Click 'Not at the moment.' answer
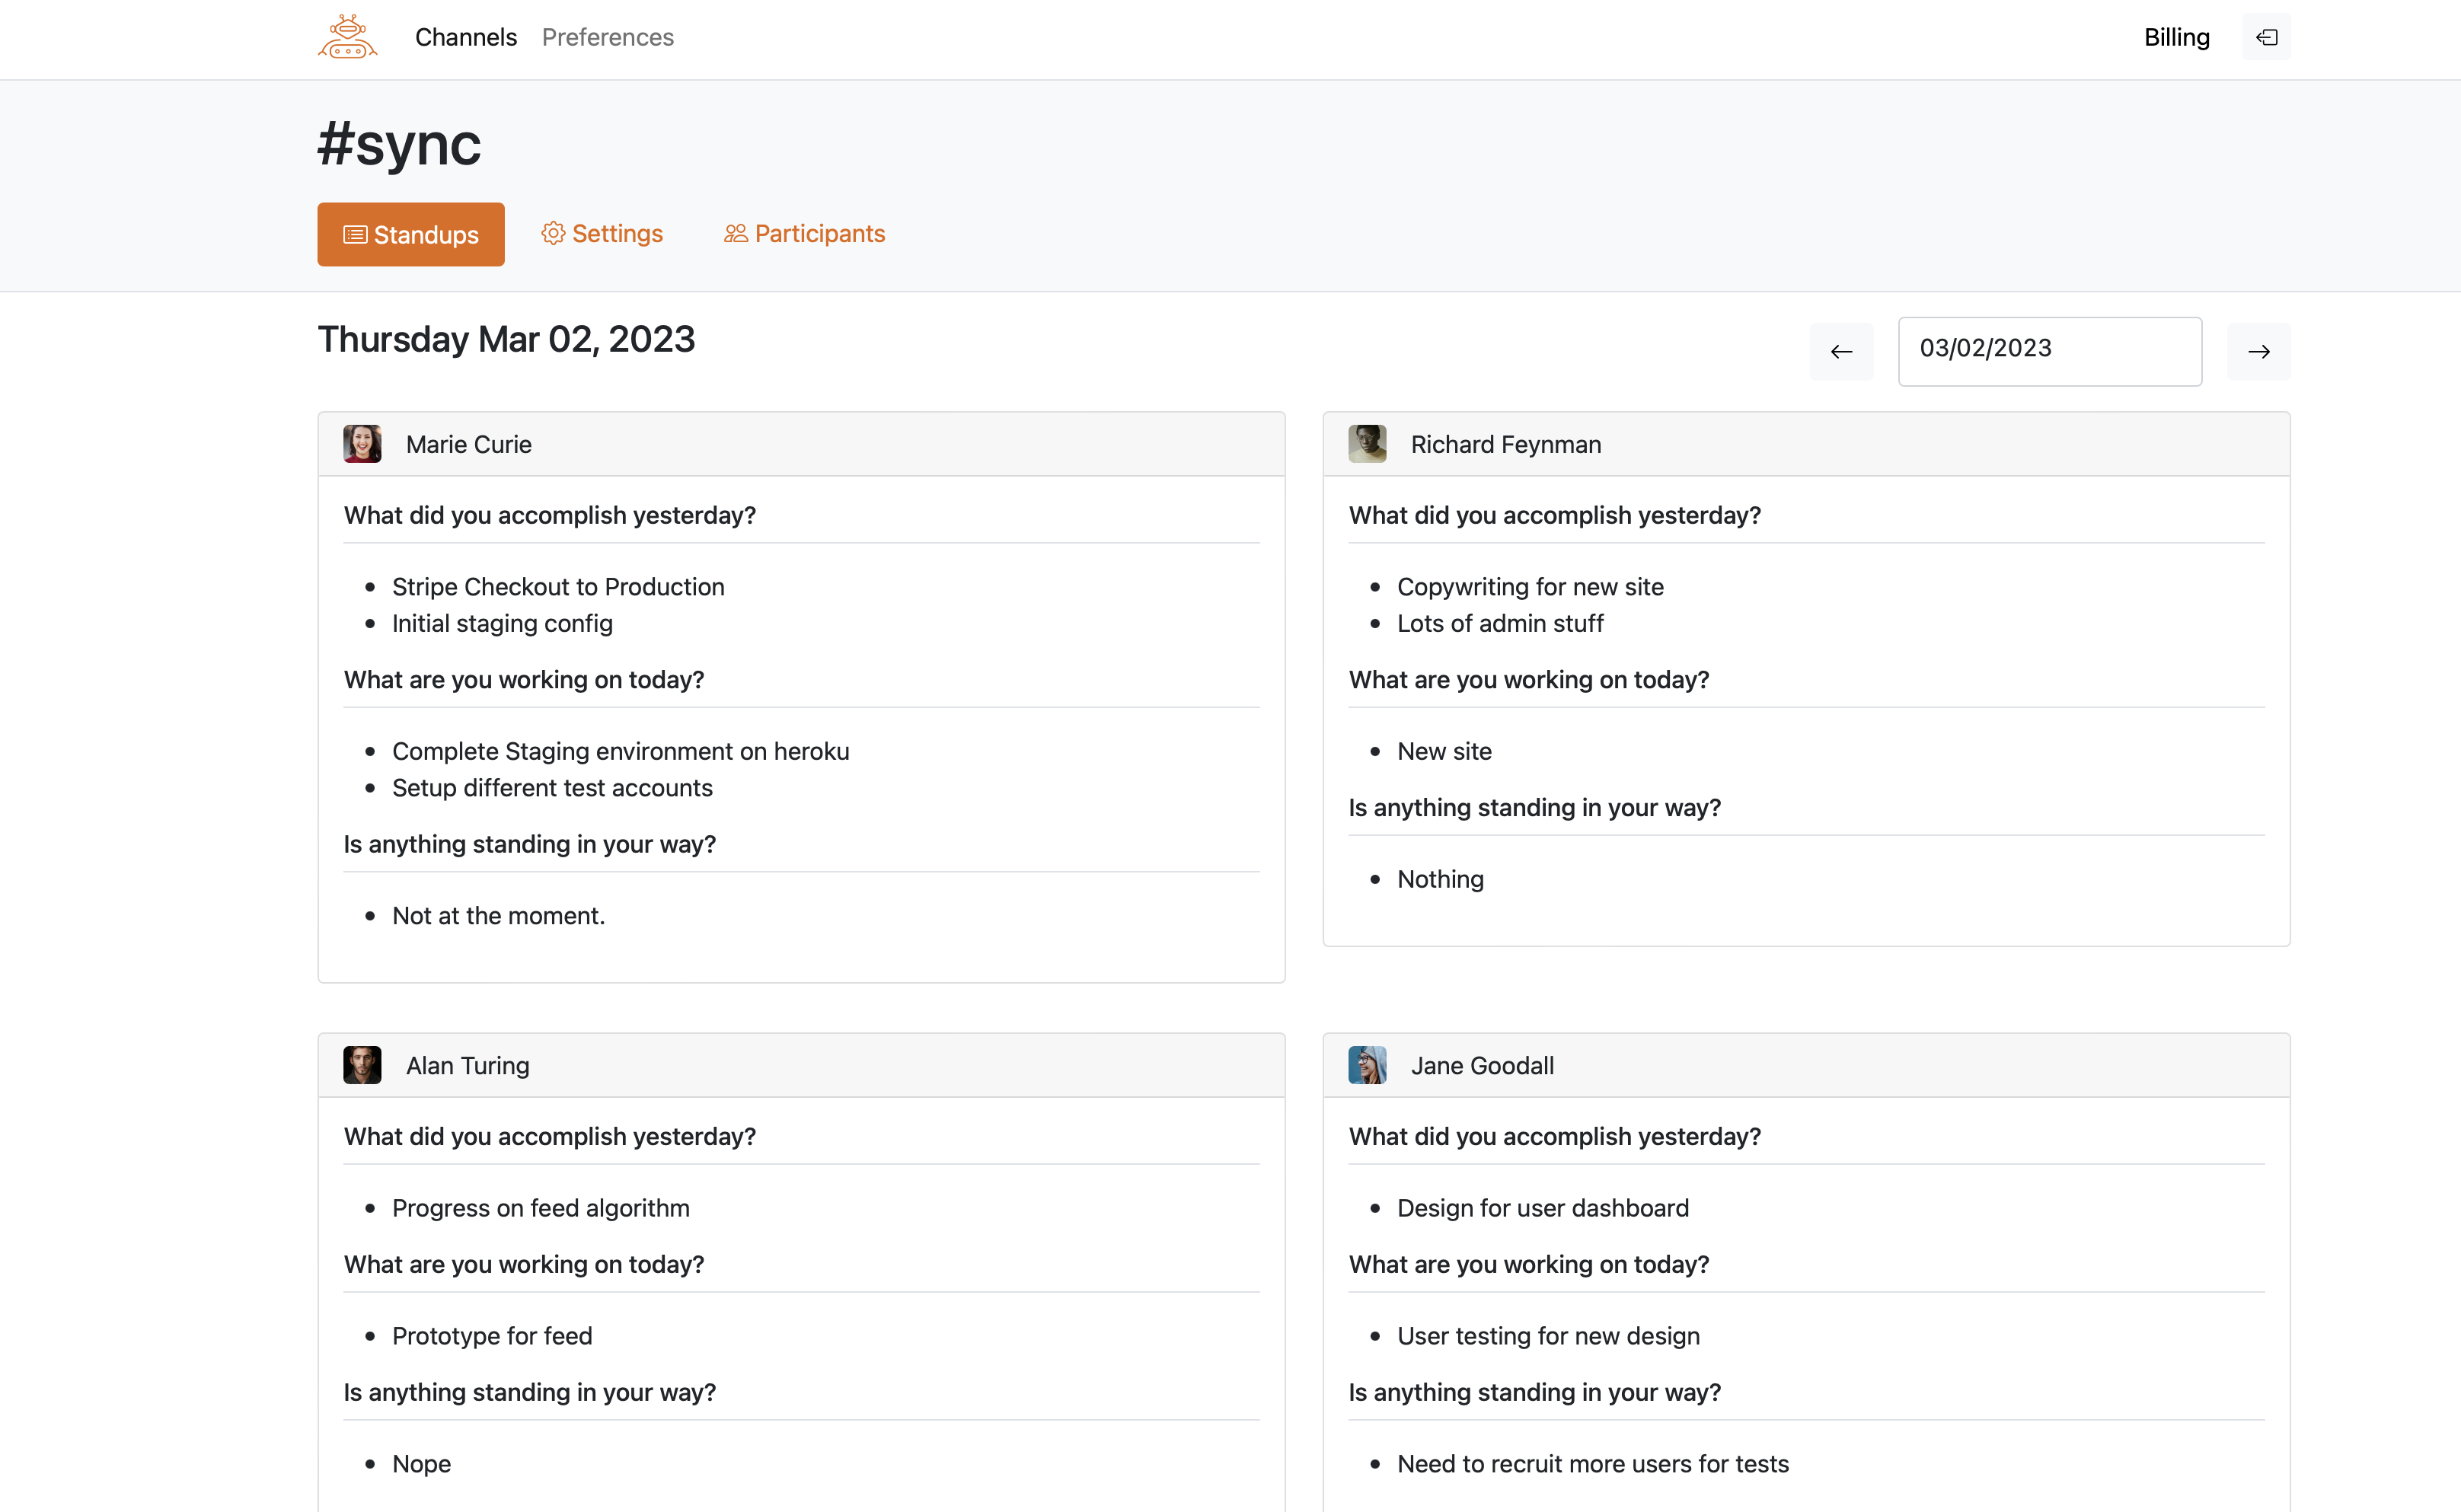The image size is (2461, 1512). (499, 915)
